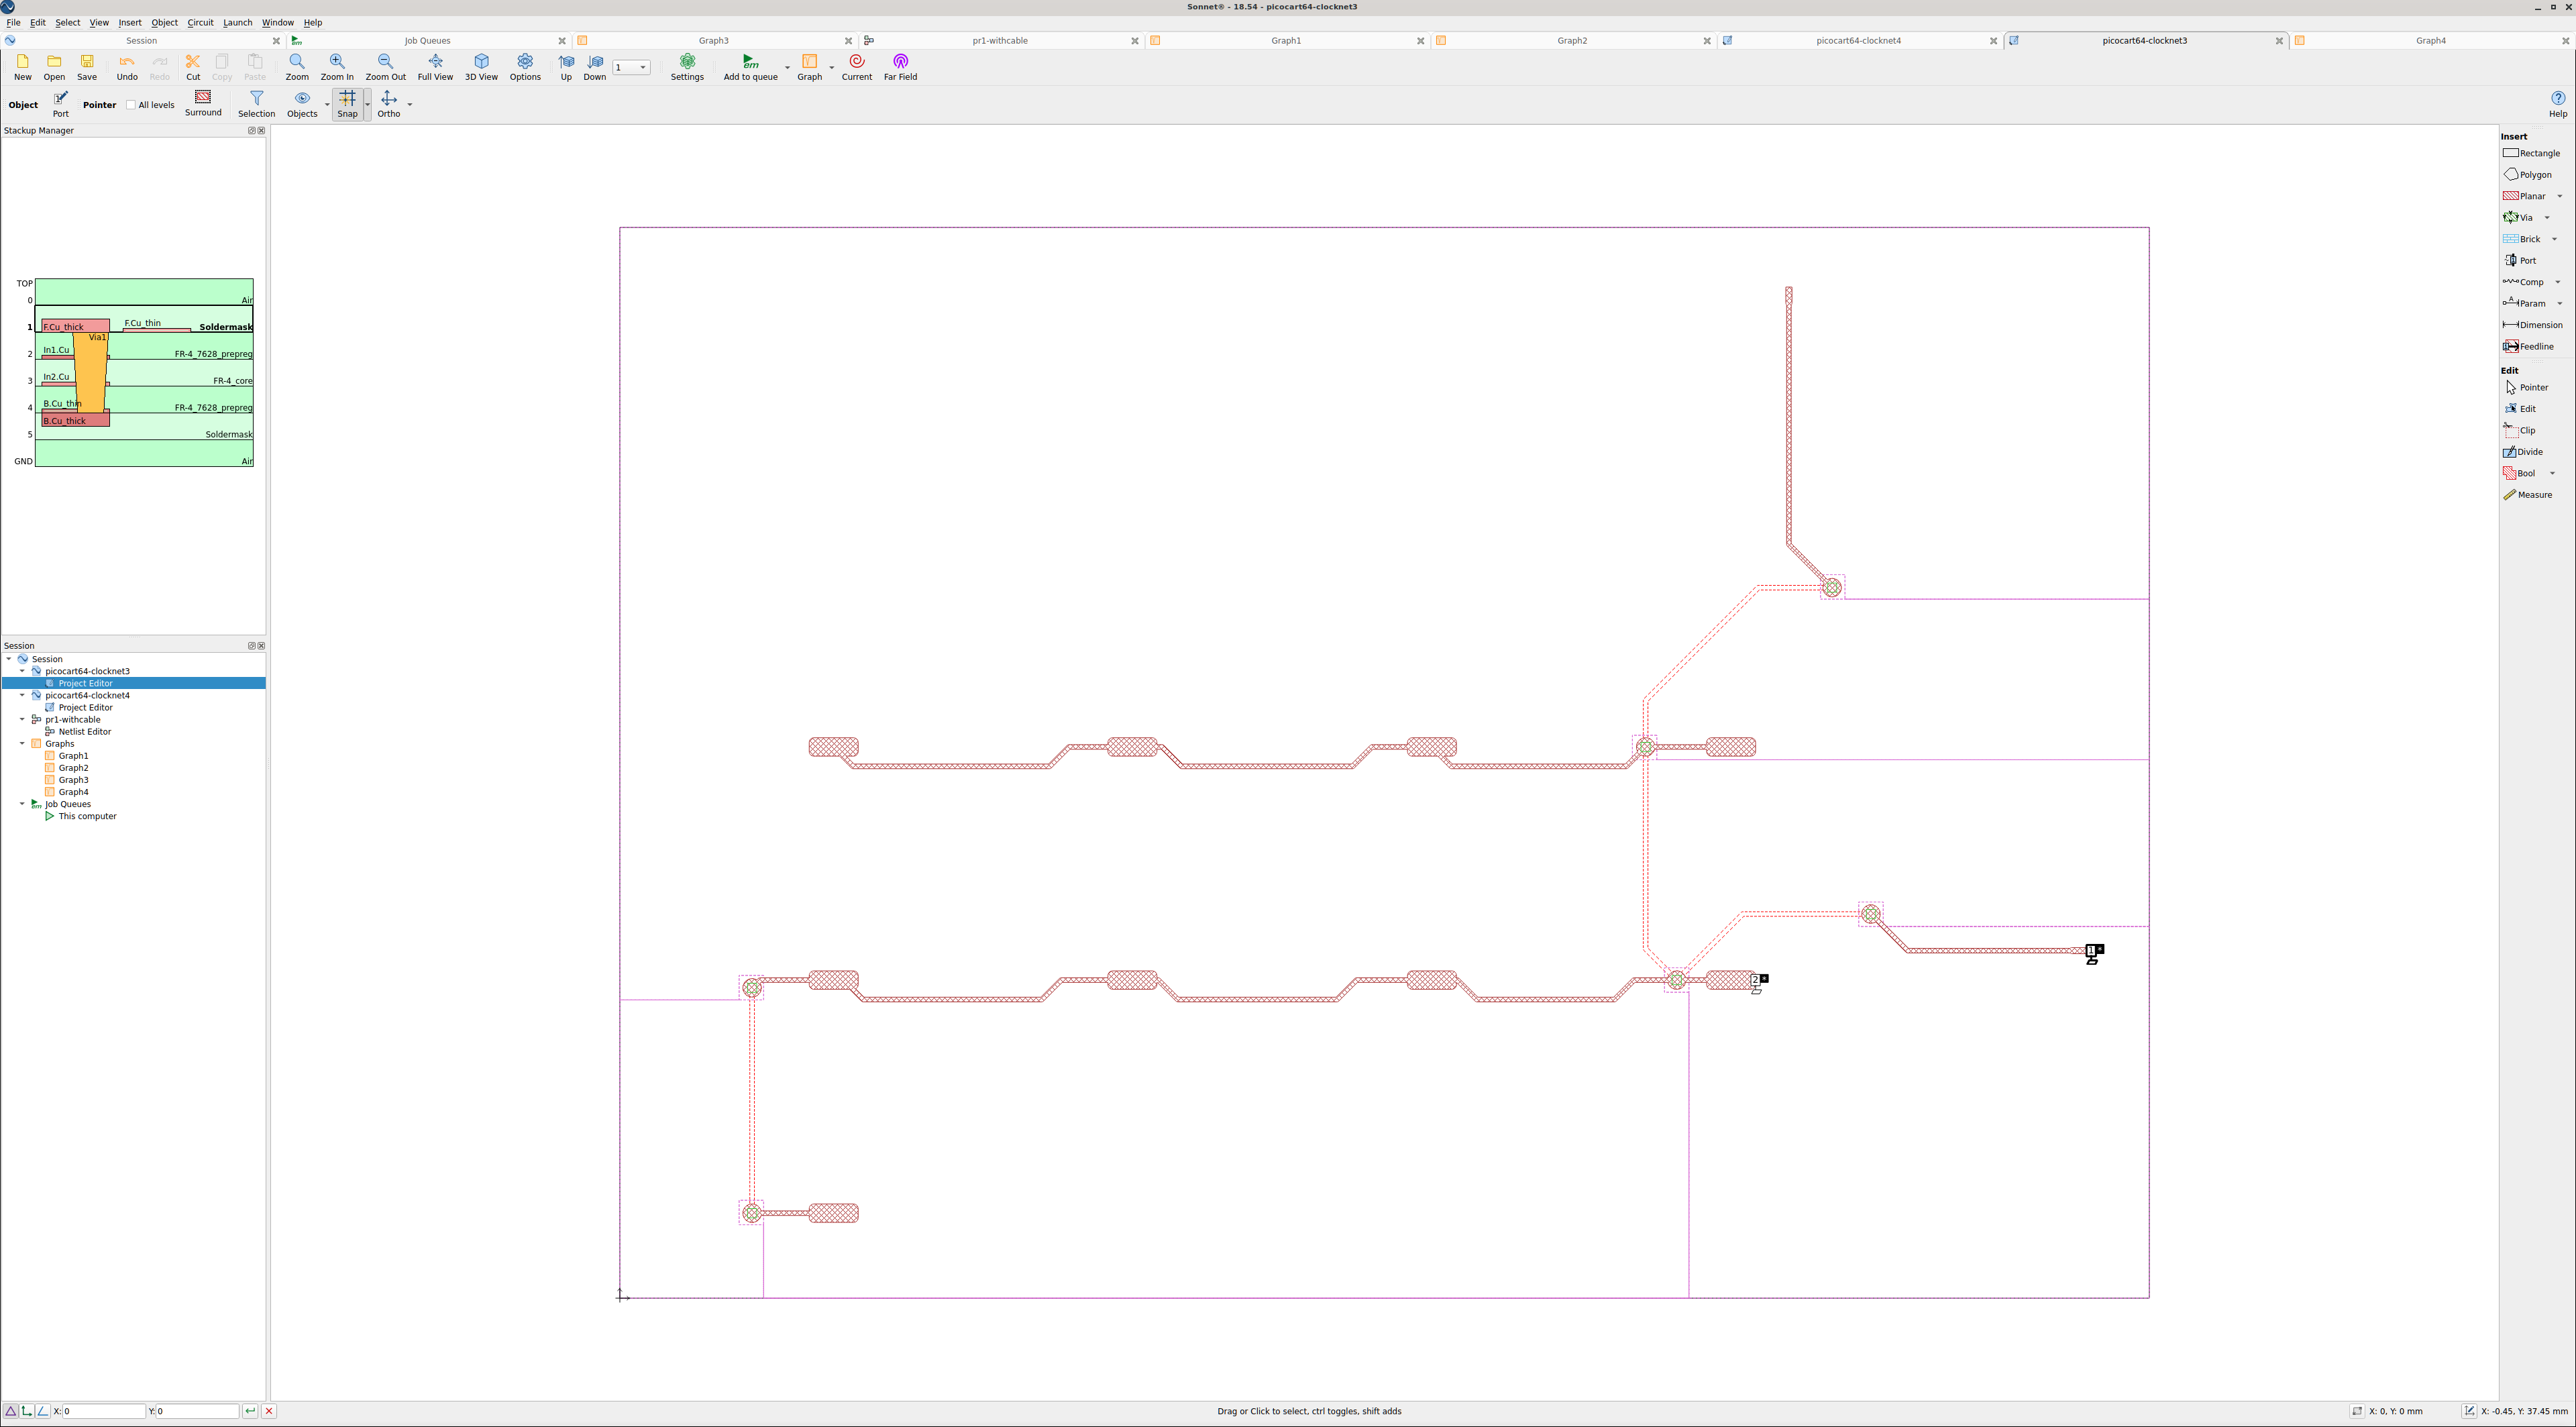The image size is (2576, 1427).
Task: Collapse the Graphs tree node
Action: tap(22, 744)
